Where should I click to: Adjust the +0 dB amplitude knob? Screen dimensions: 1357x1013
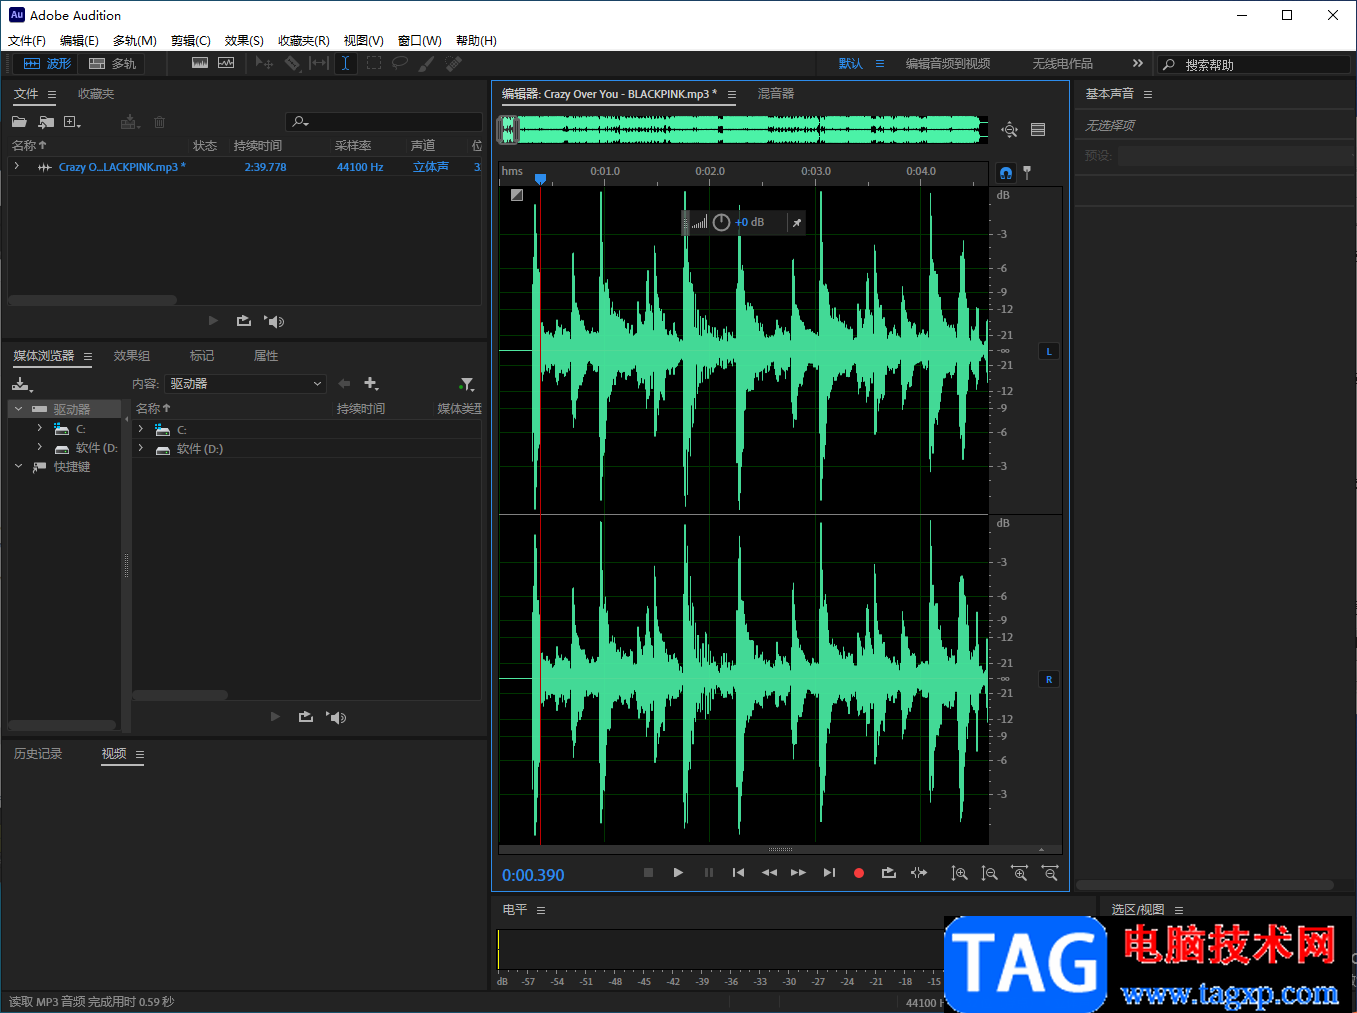coord(721,222)
